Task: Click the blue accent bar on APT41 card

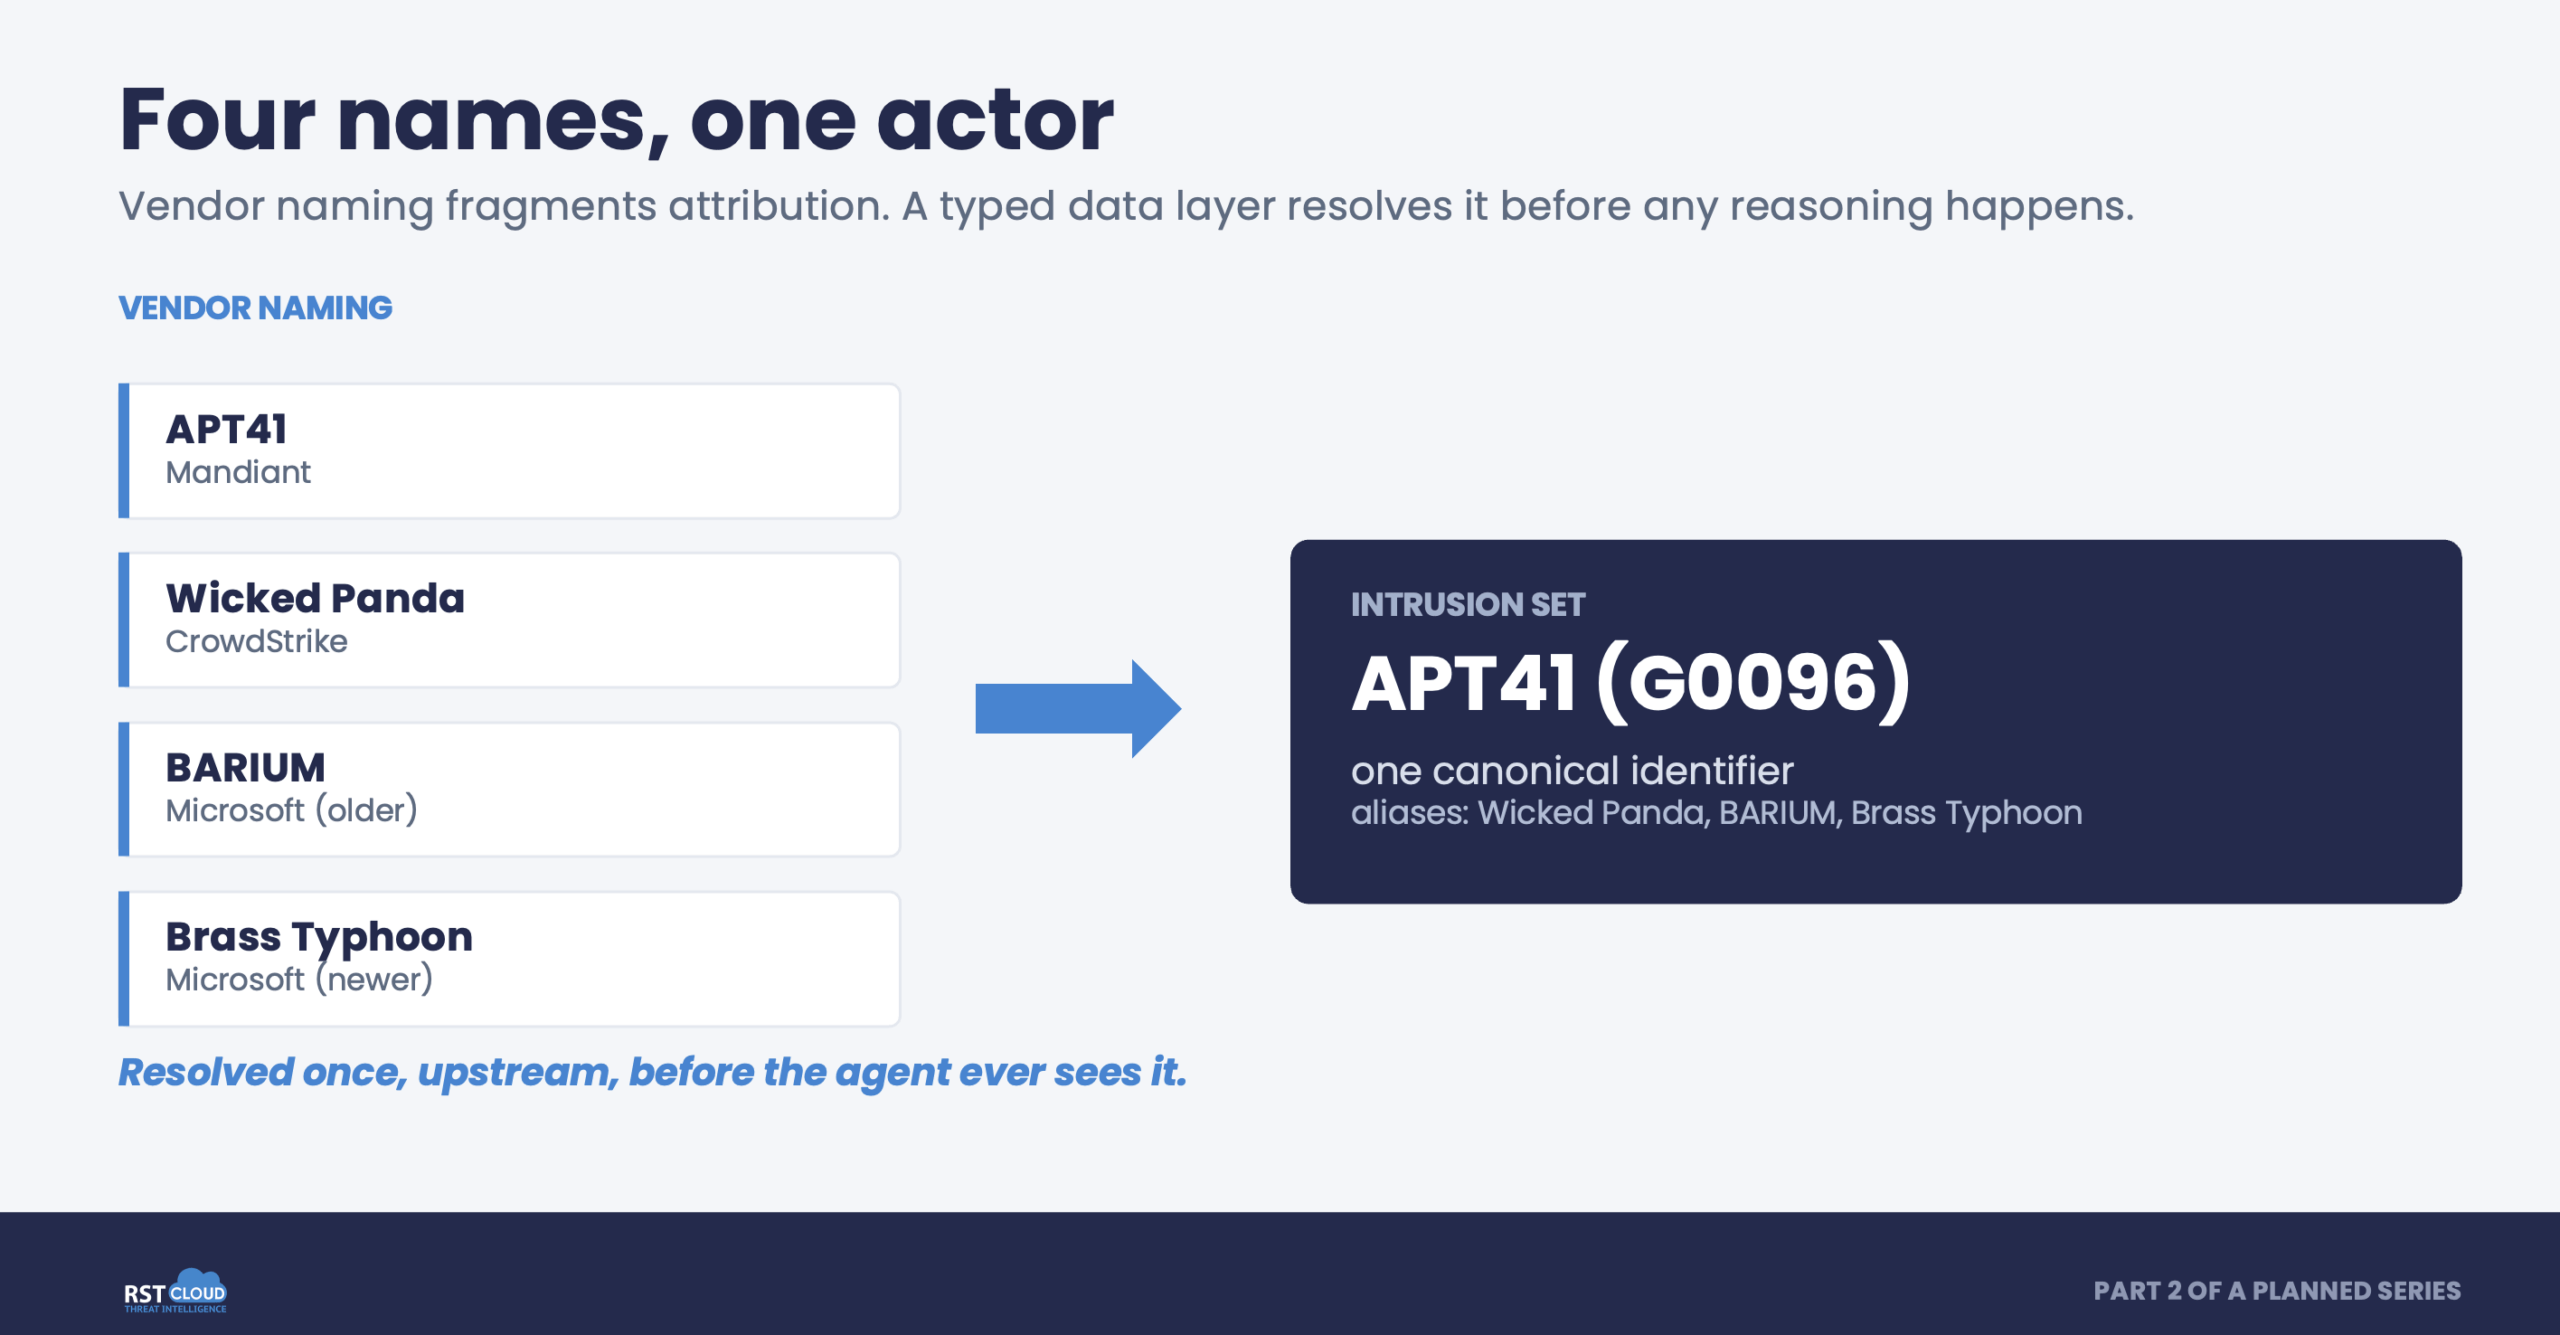Action: (x=124, y=450)
